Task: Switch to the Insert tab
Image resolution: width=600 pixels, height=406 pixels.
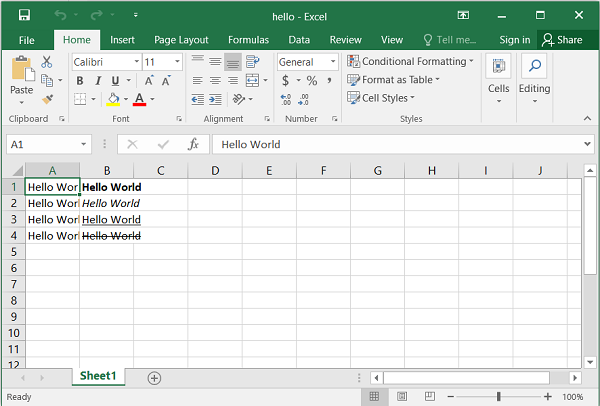Action: click(x=123, y=40)
